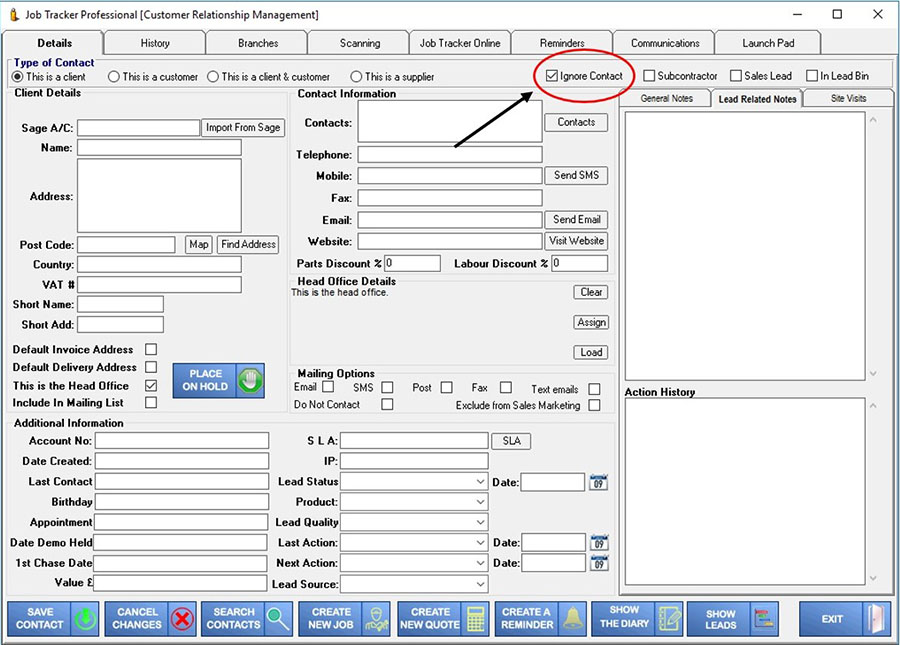Click the SLA button
This screenshot has width=900, height=645.
coord(511,441)
